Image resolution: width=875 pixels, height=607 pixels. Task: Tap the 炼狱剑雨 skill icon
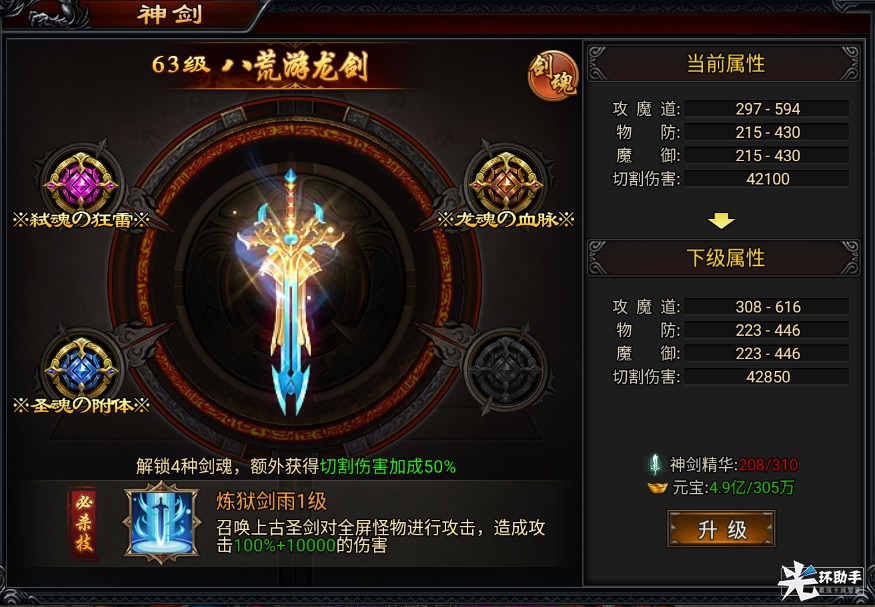point(162,522)
